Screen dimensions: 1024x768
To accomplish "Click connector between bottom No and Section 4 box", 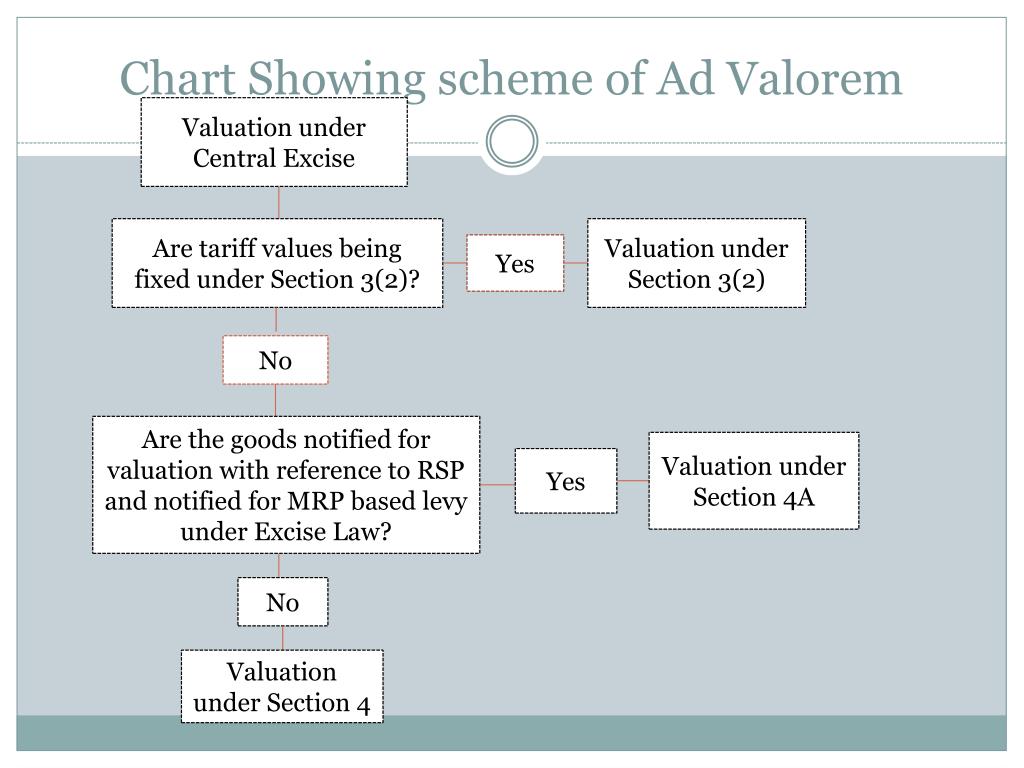I will pos(283,638).
